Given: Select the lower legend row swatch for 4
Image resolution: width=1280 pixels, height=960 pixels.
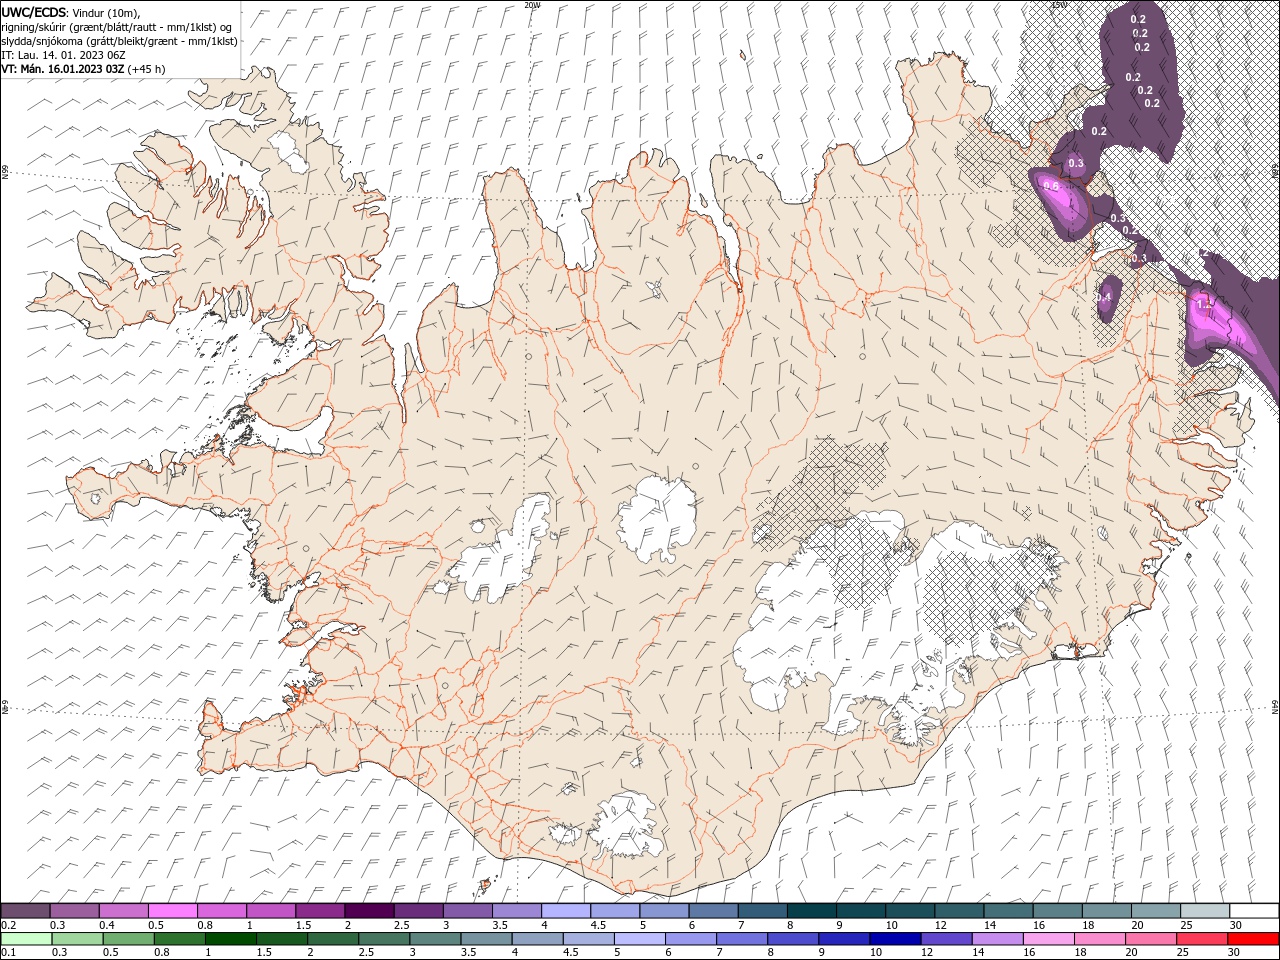Looking at the screenshot, I should (x=537, y=938).
